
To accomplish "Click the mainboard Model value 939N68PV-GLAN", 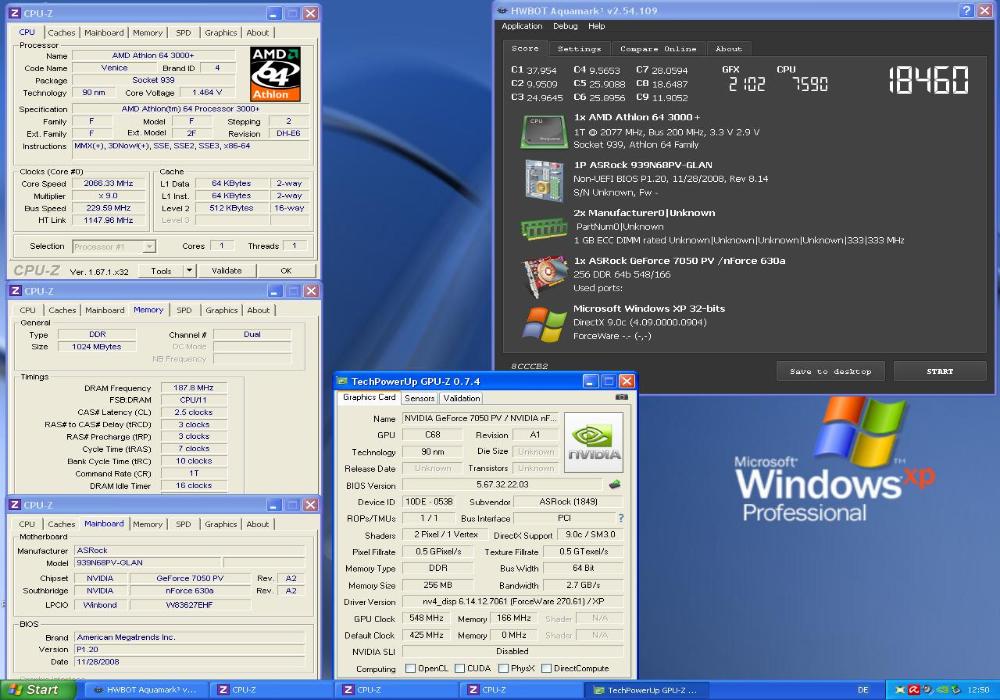I will 147,563.
